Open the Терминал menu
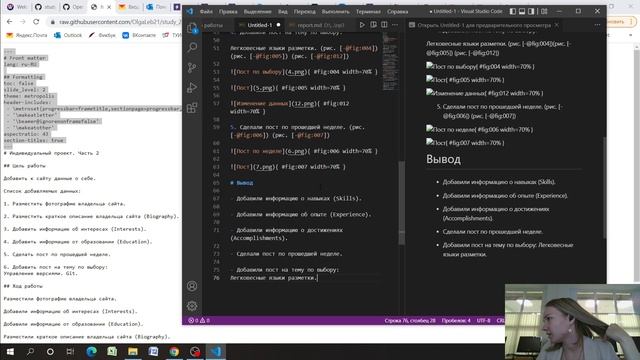Screen dimensions: 640x360 click(x=368, y=11)
